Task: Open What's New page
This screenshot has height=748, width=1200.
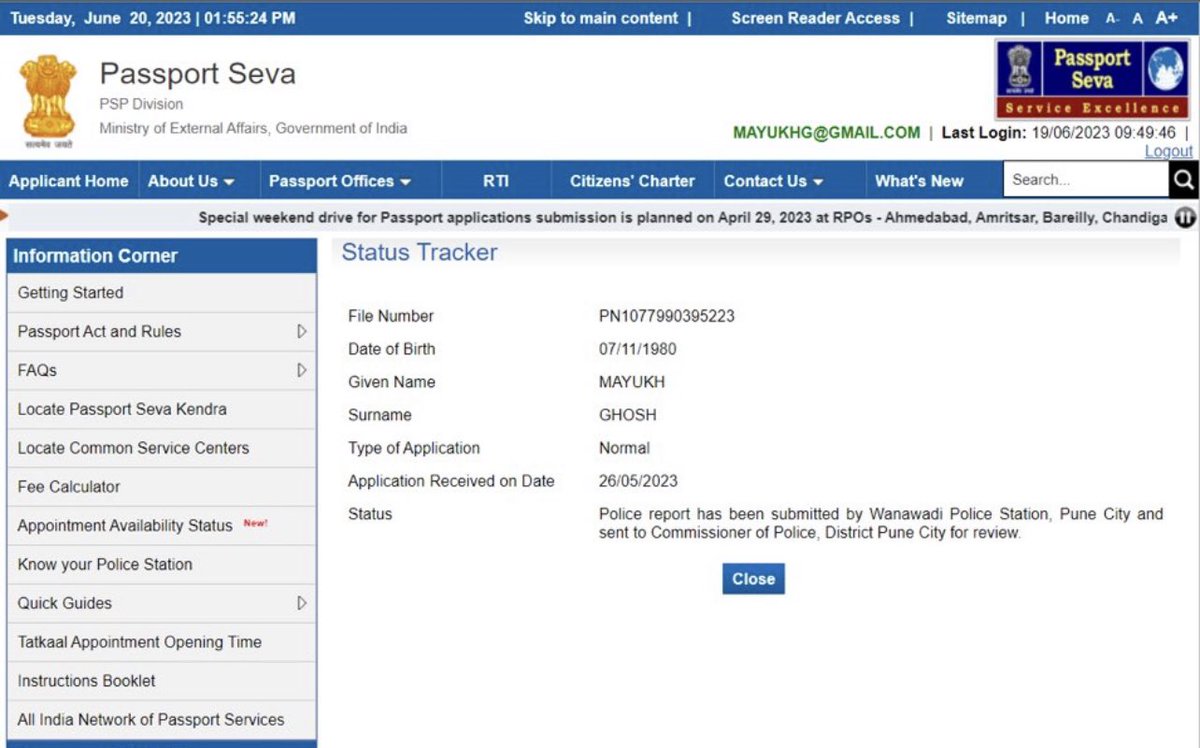Action: [x=919, y=181]
